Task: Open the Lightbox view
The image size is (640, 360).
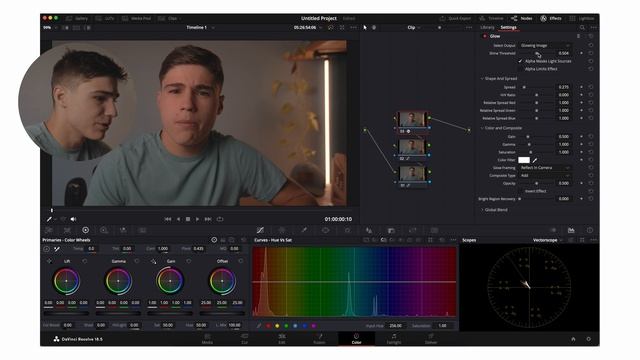Action: pyautogui.click(x=582, y=18)
